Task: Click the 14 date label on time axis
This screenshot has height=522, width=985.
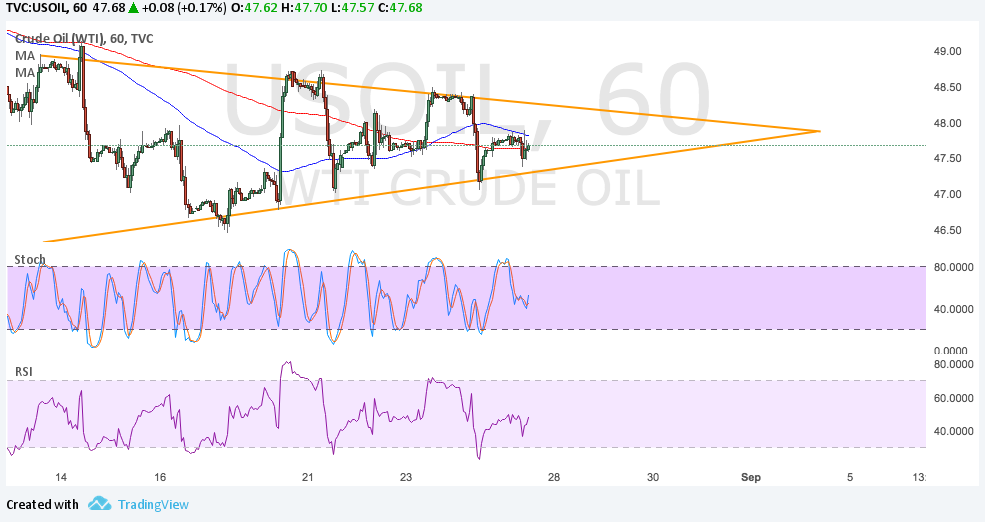Action: (x=60, y=477)
